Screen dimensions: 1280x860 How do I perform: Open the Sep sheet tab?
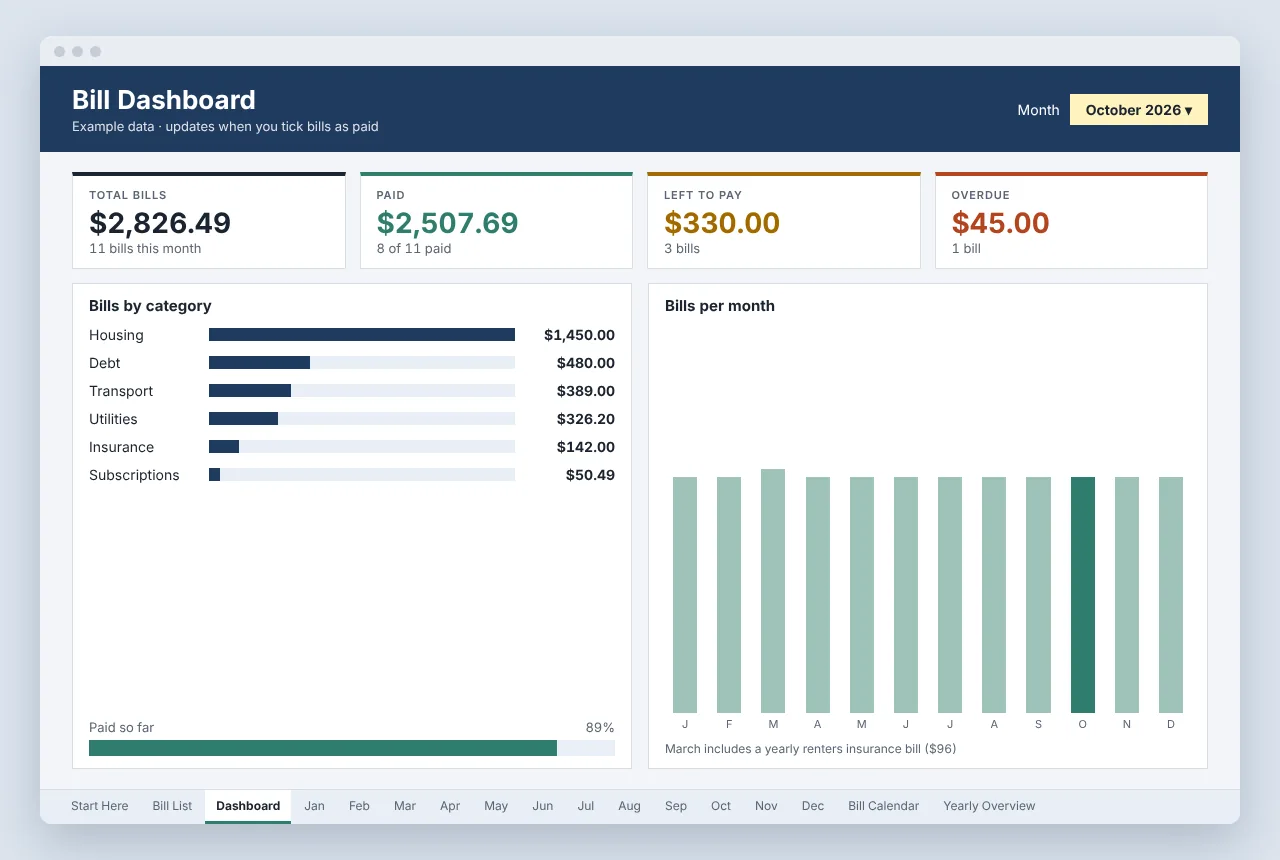[676, 806]
